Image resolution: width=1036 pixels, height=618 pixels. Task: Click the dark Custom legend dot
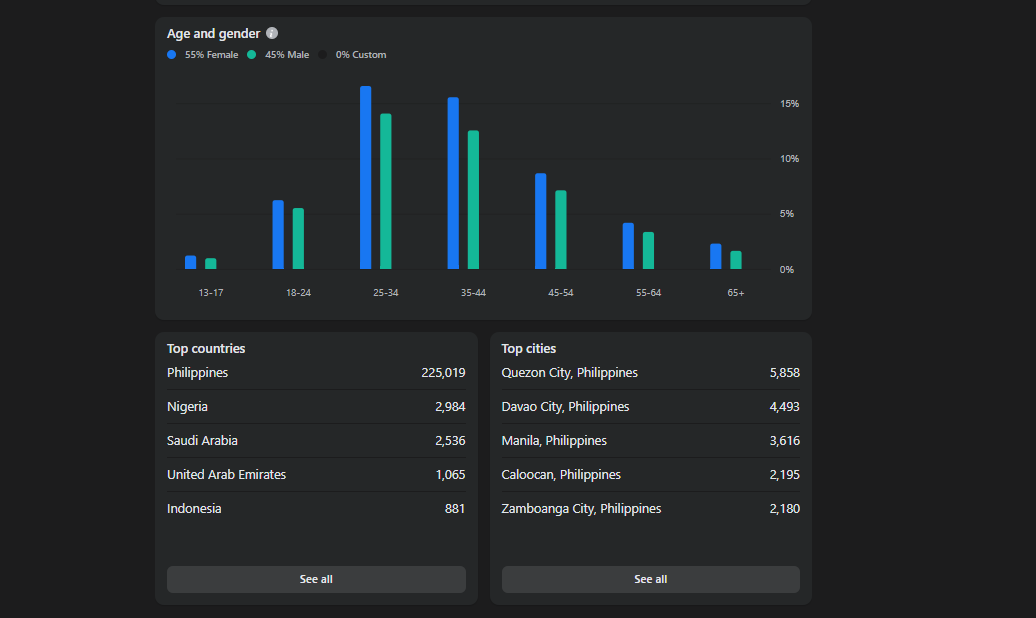[322, 55]
